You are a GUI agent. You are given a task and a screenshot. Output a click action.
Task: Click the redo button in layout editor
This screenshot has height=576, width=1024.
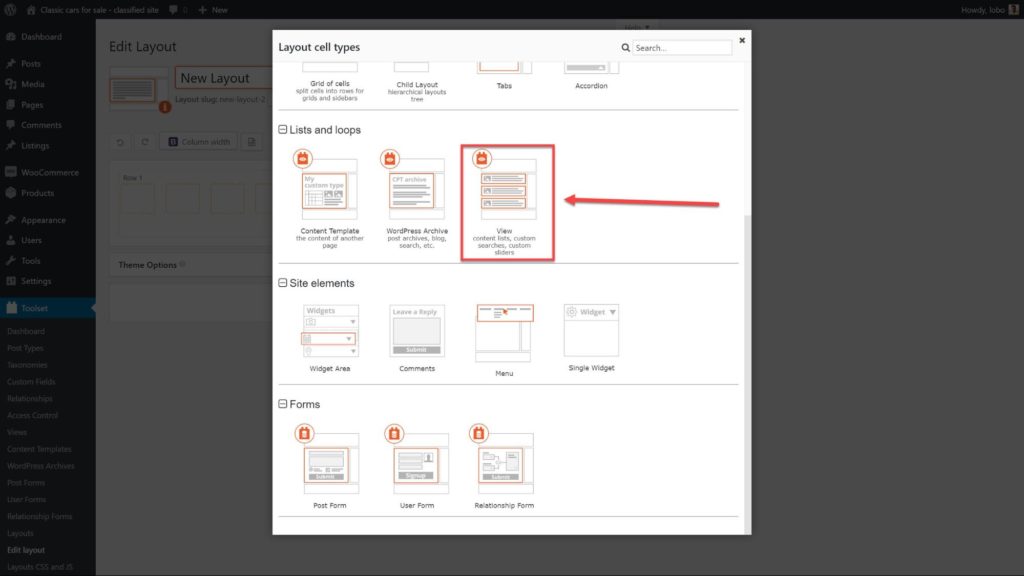[x=144, y=142]
